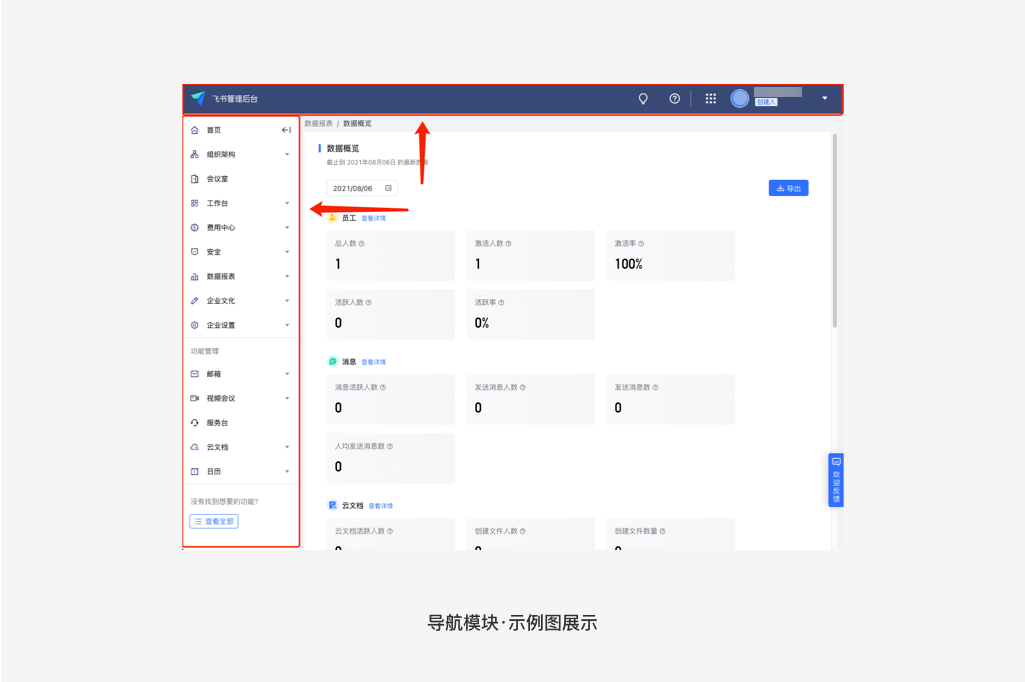Open the lightbulb tips icon

pyautogui.click(x=643, y=99)
